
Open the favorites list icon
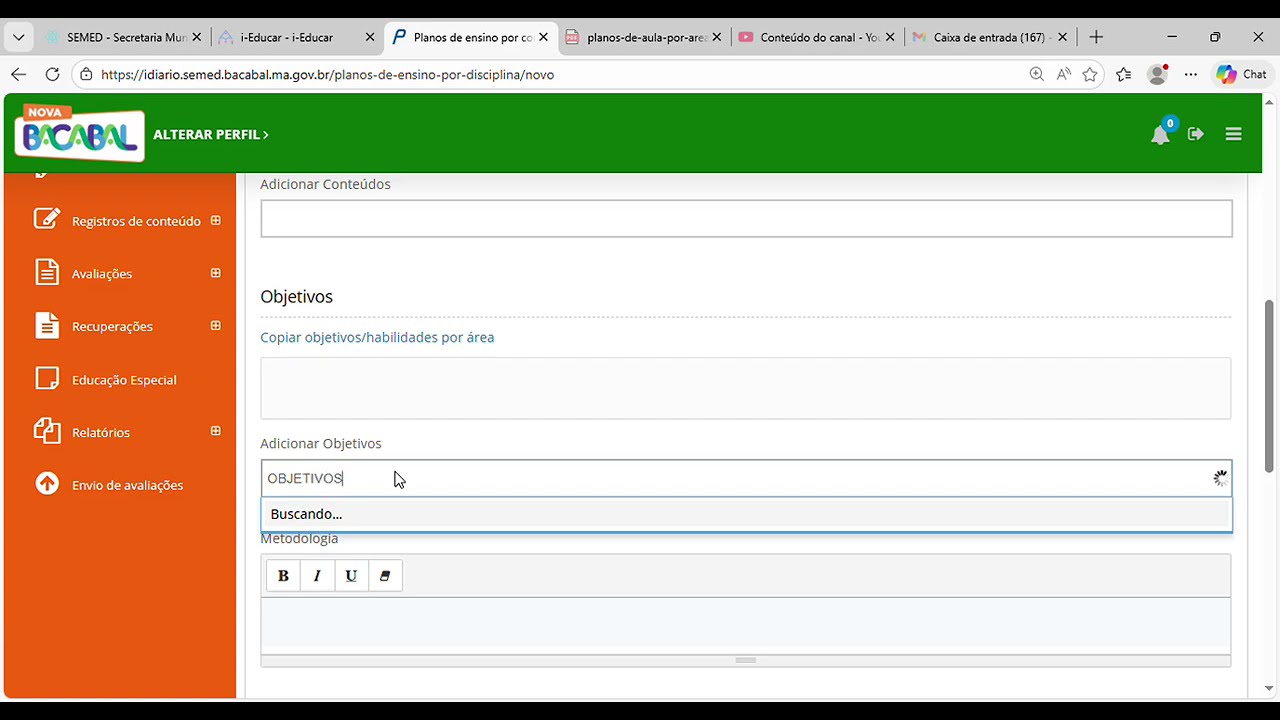click(x=1124, y=74)
